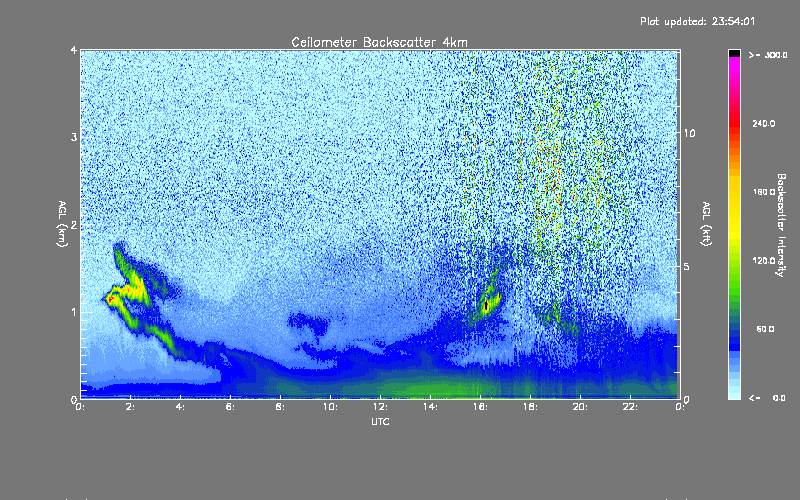
Task: Click the '5' tick on the kft axis
Action: point(687,267)
